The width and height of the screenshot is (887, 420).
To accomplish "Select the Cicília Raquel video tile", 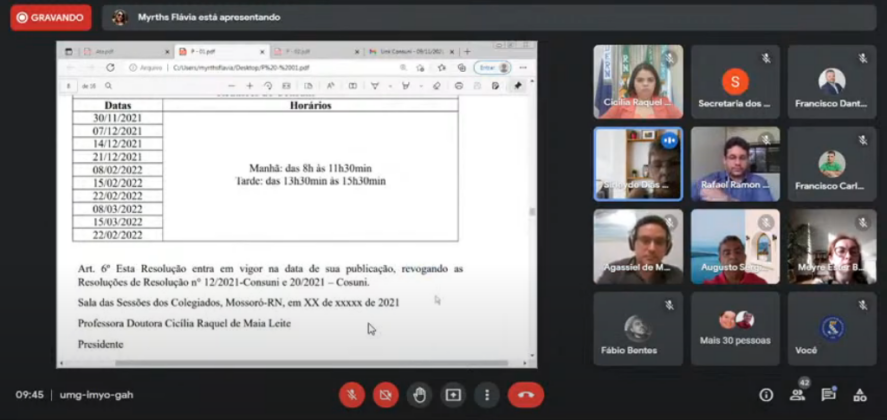I will [x=638, y=81].
